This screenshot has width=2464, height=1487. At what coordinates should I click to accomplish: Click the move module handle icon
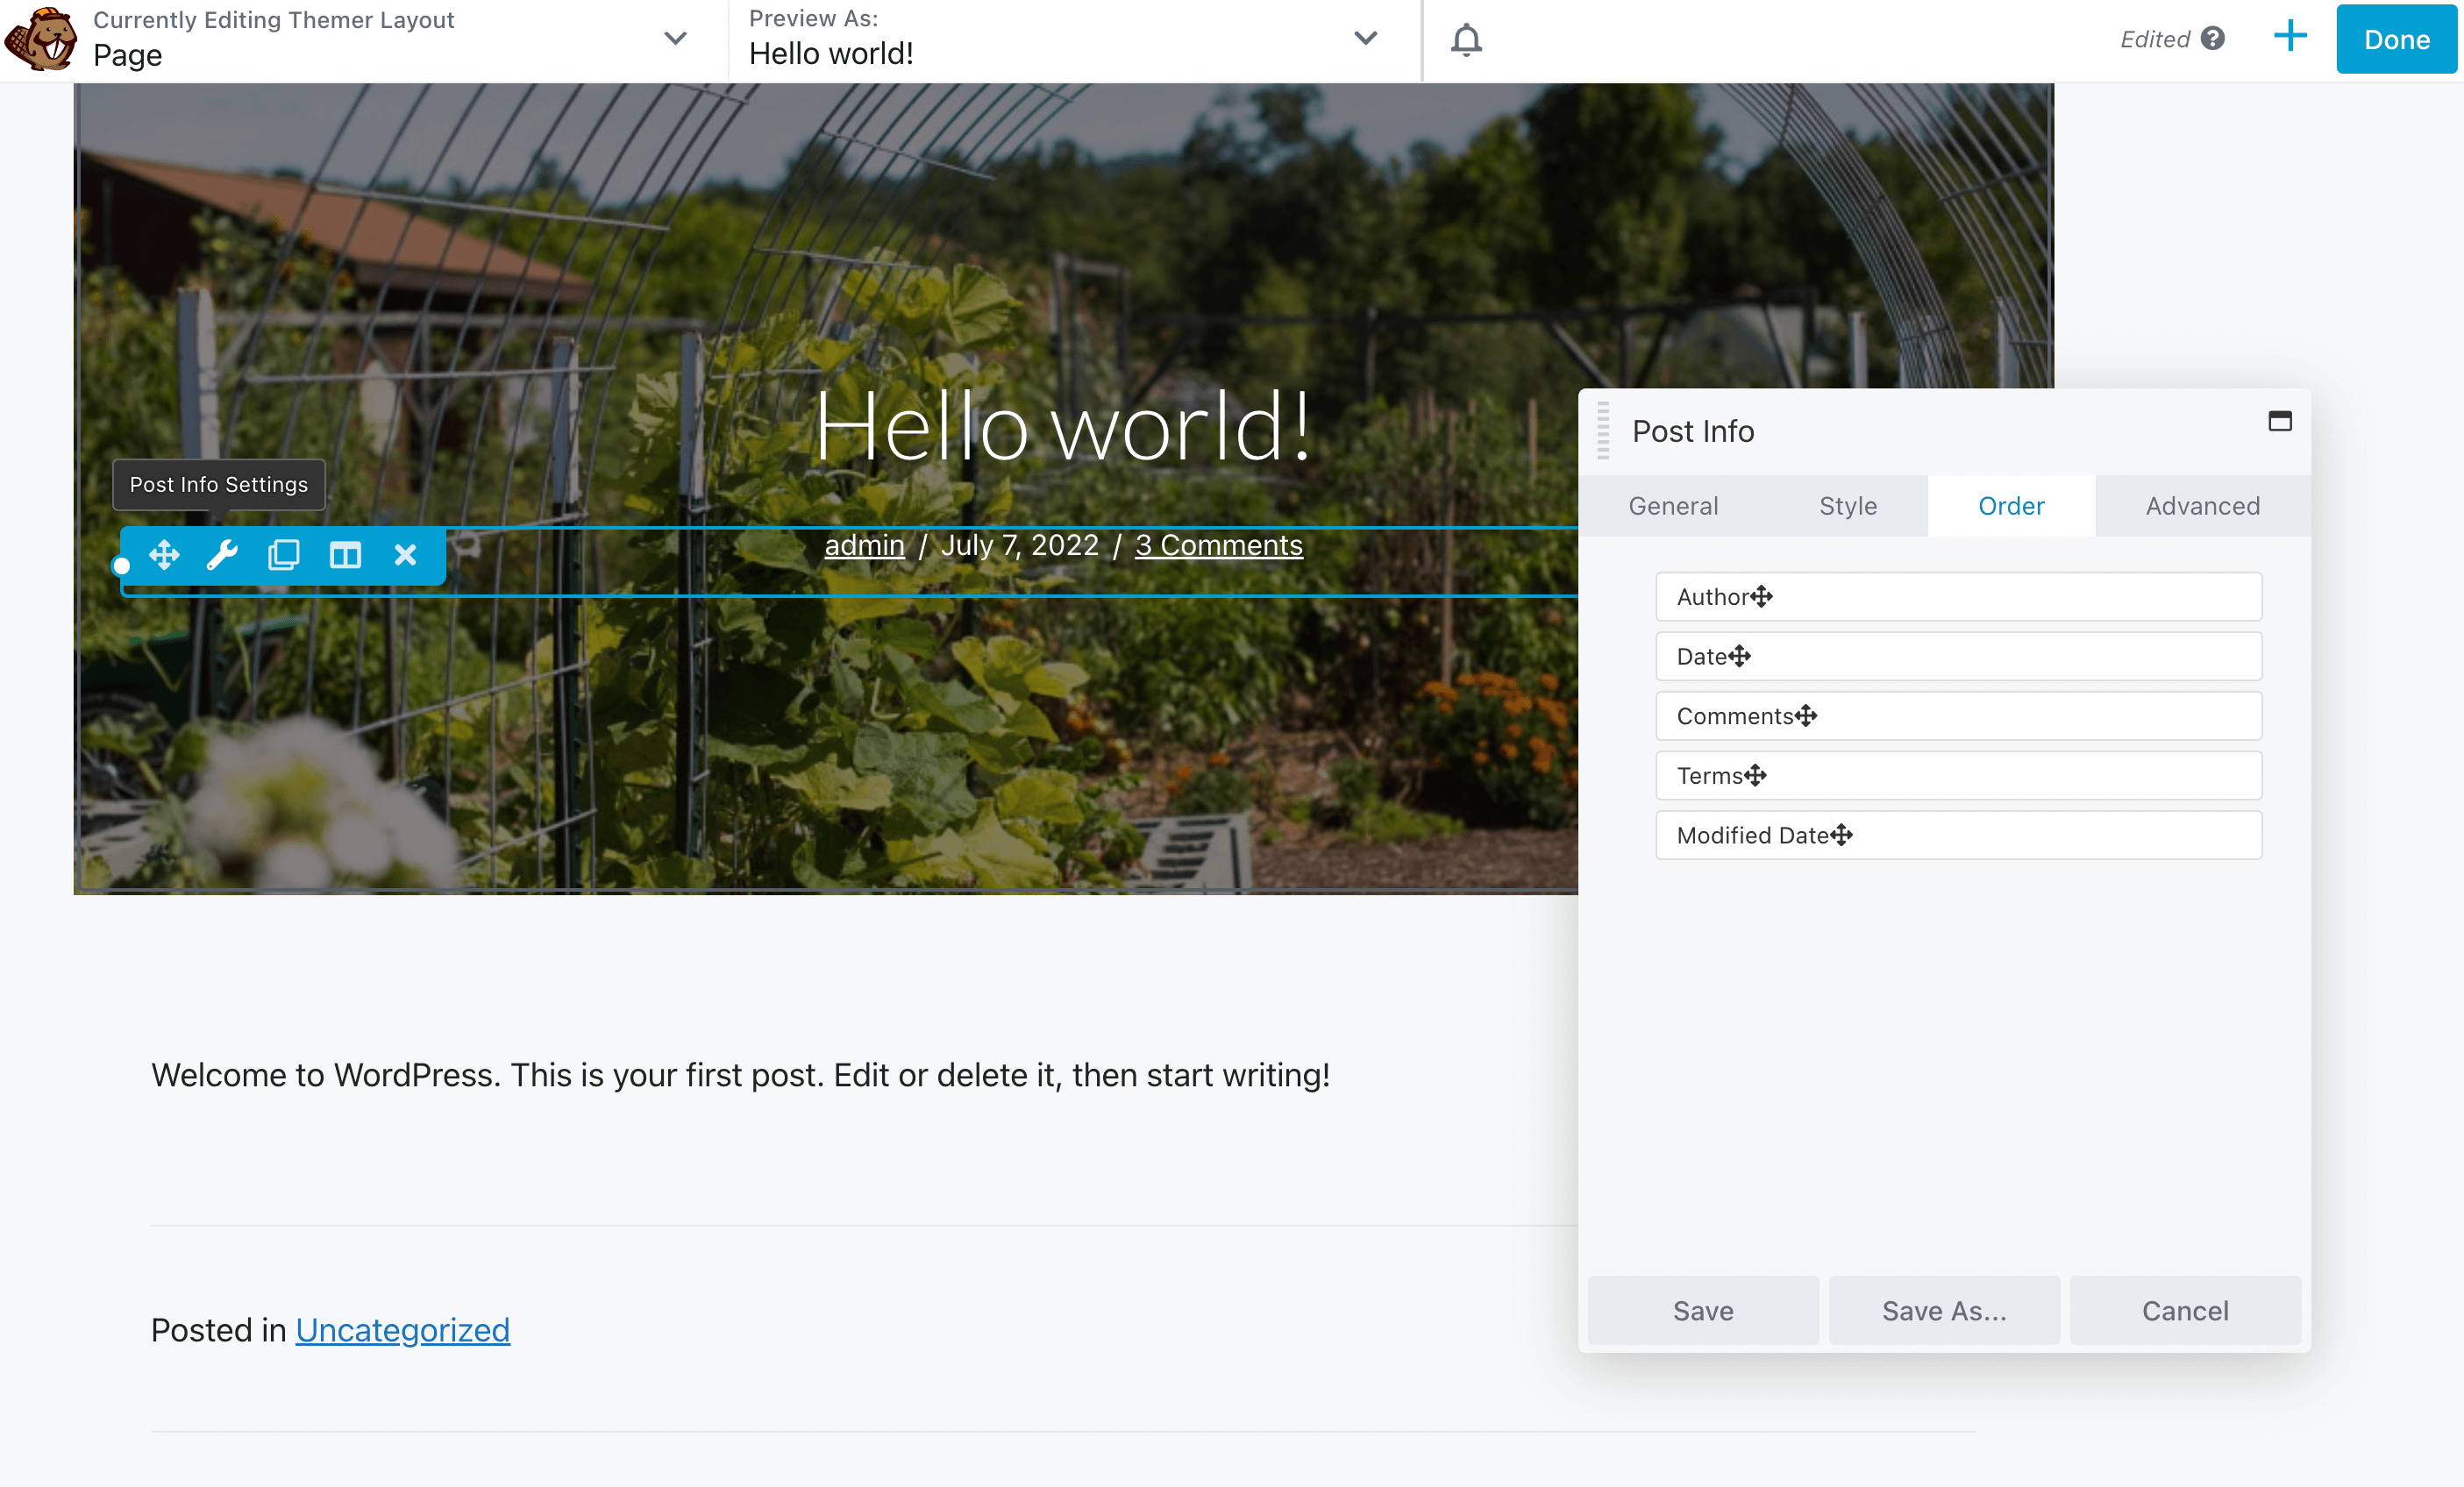pos(164,555)
